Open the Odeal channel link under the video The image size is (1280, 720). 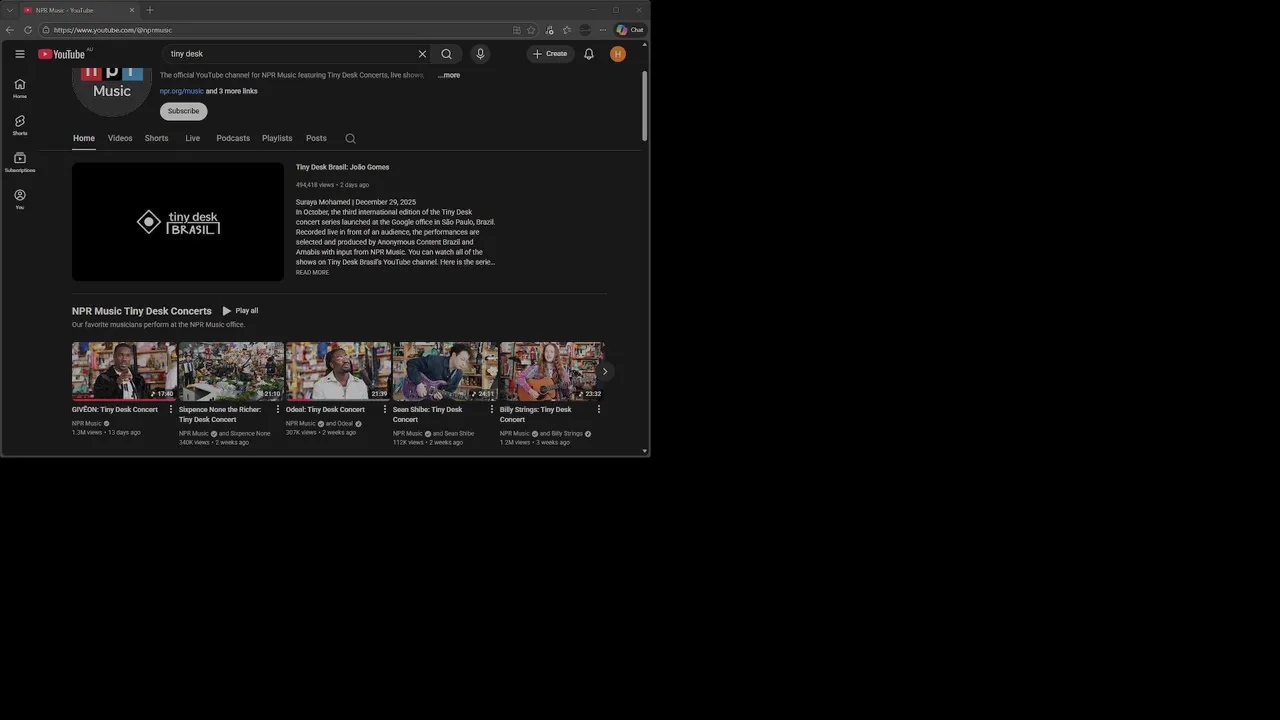[343, 423]
